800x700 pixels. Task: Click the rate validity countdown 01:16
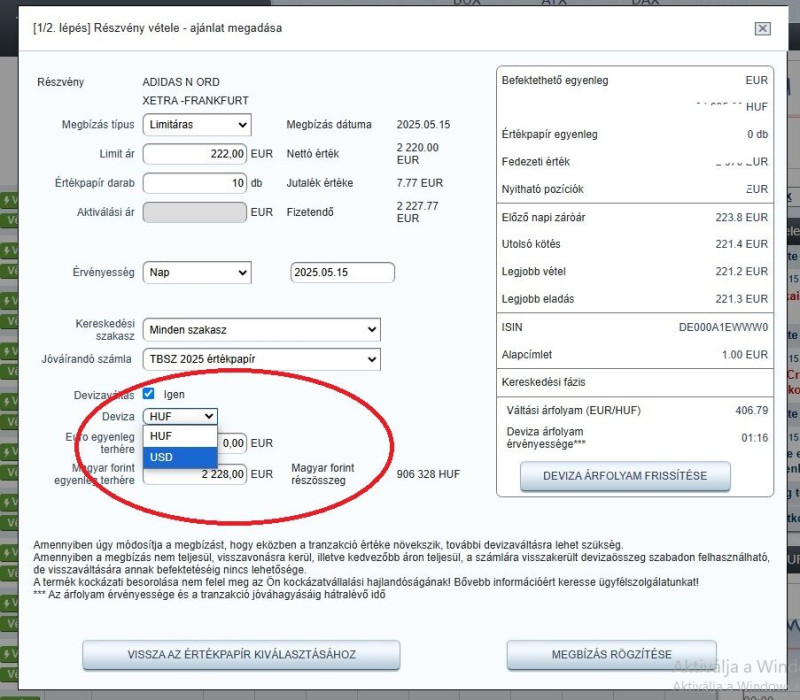coord(755,438)
